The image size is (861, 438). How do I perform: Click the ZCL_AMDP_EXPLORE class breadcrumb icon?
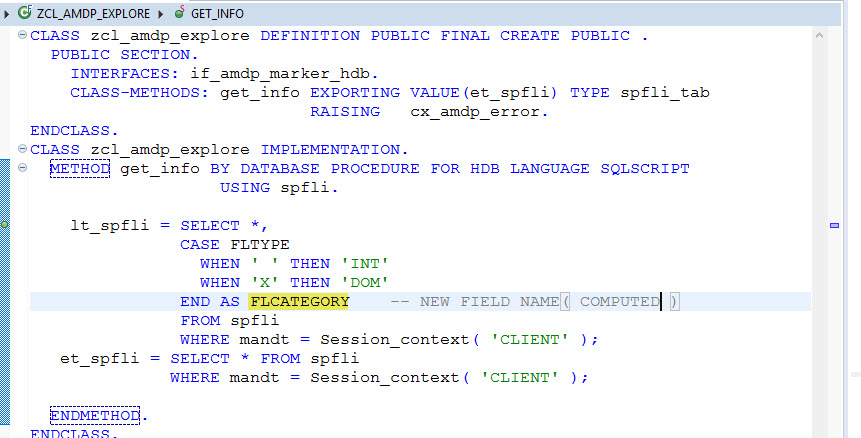coord(24,12)
